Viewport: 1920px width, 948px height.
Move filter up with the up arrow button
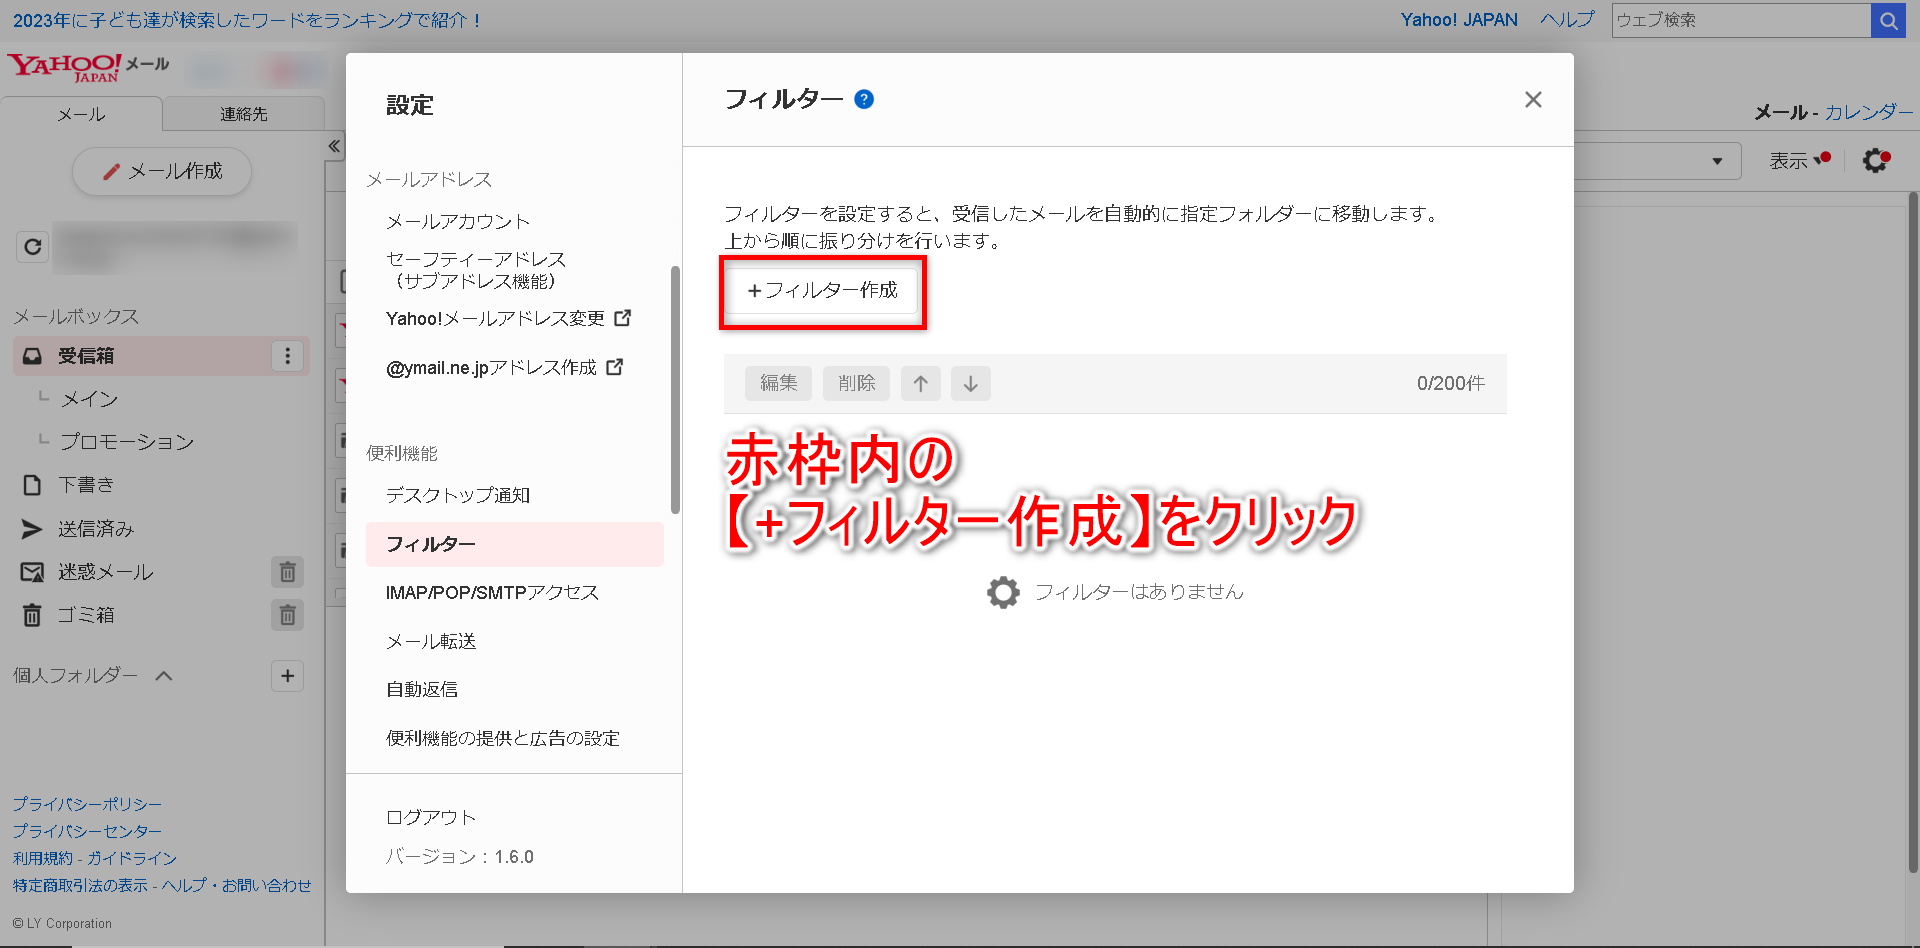coord(920,383)
